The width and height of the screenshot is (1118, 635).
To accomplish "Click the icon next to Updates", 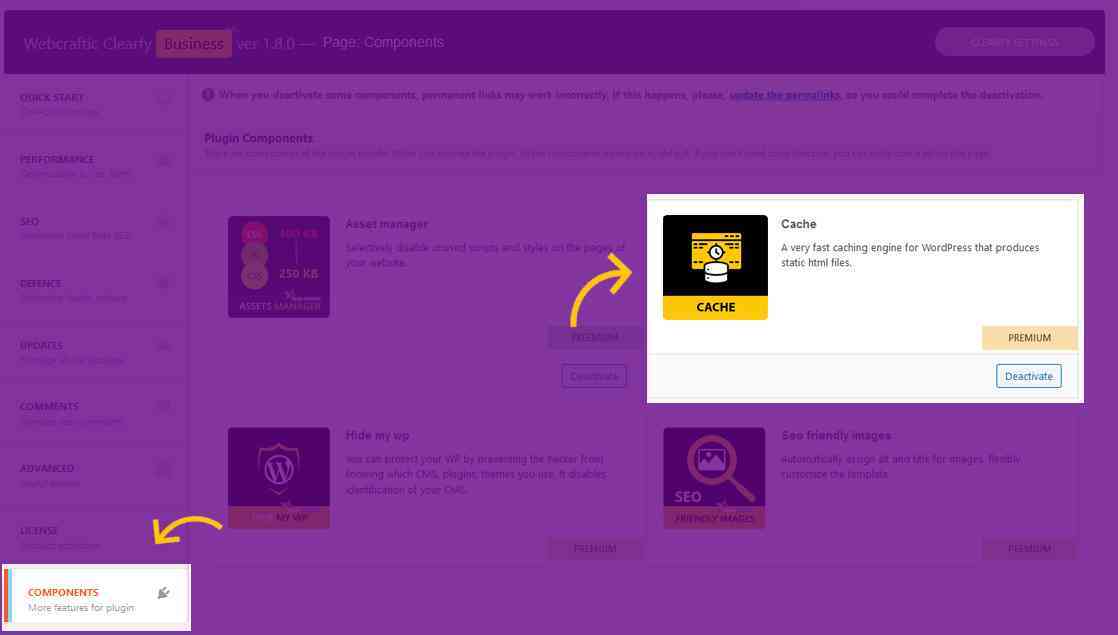I will pyautogui.click(x=163, y=346).
